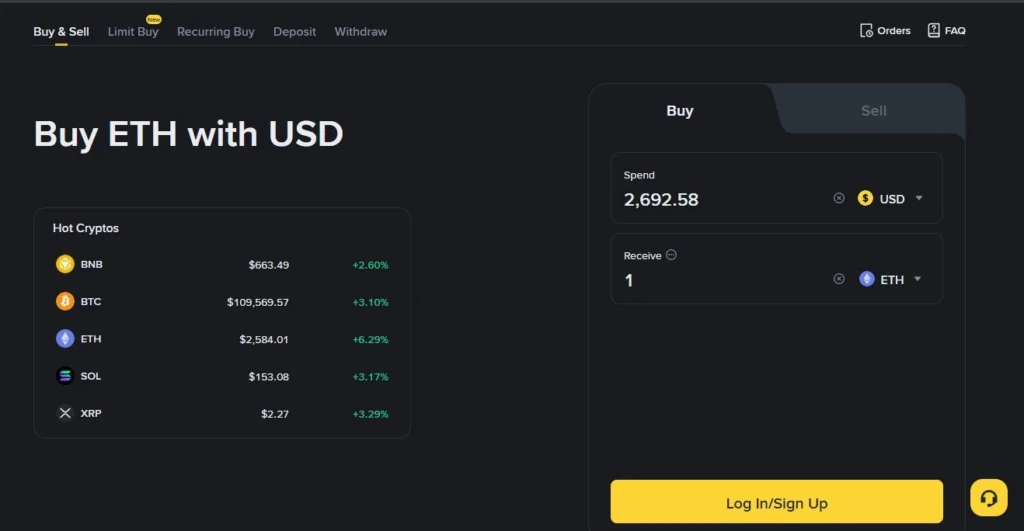Click the BNB coin icon
Image resolution: width=1024 pixels, height=531 pixels.
point(65,264)
